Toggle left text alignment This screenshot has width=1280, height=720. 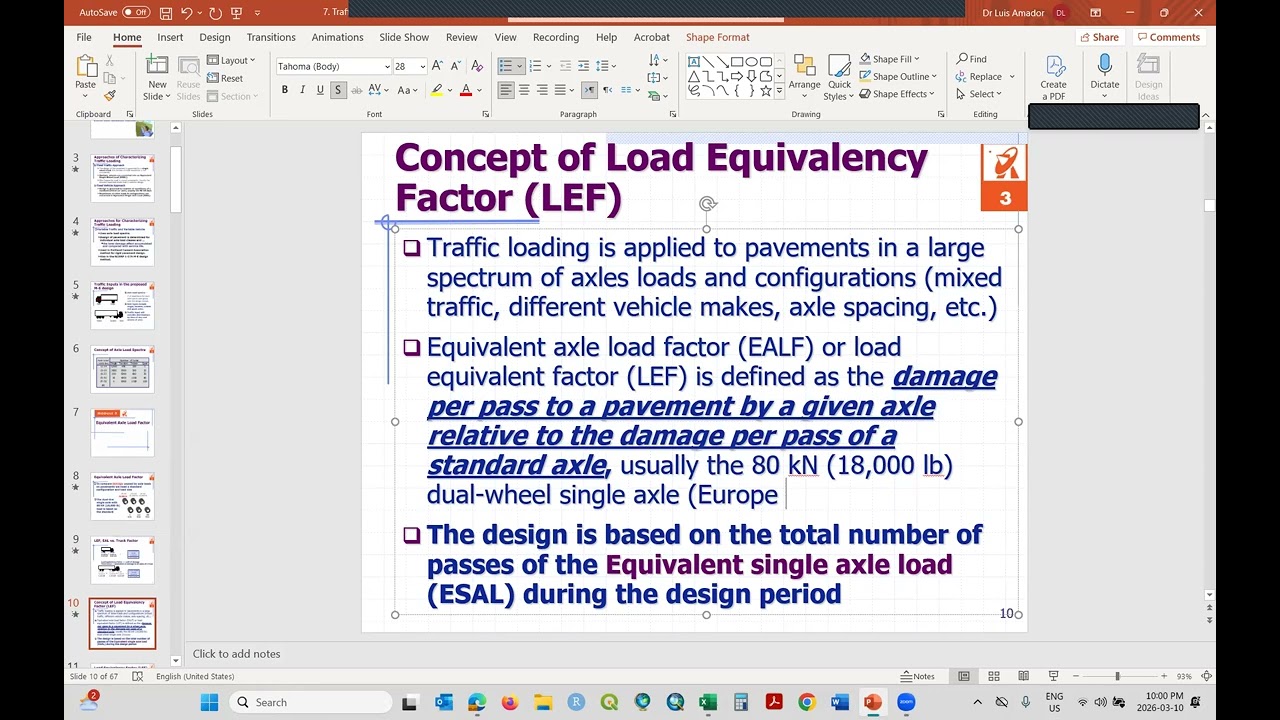click(x=507, y=90)
